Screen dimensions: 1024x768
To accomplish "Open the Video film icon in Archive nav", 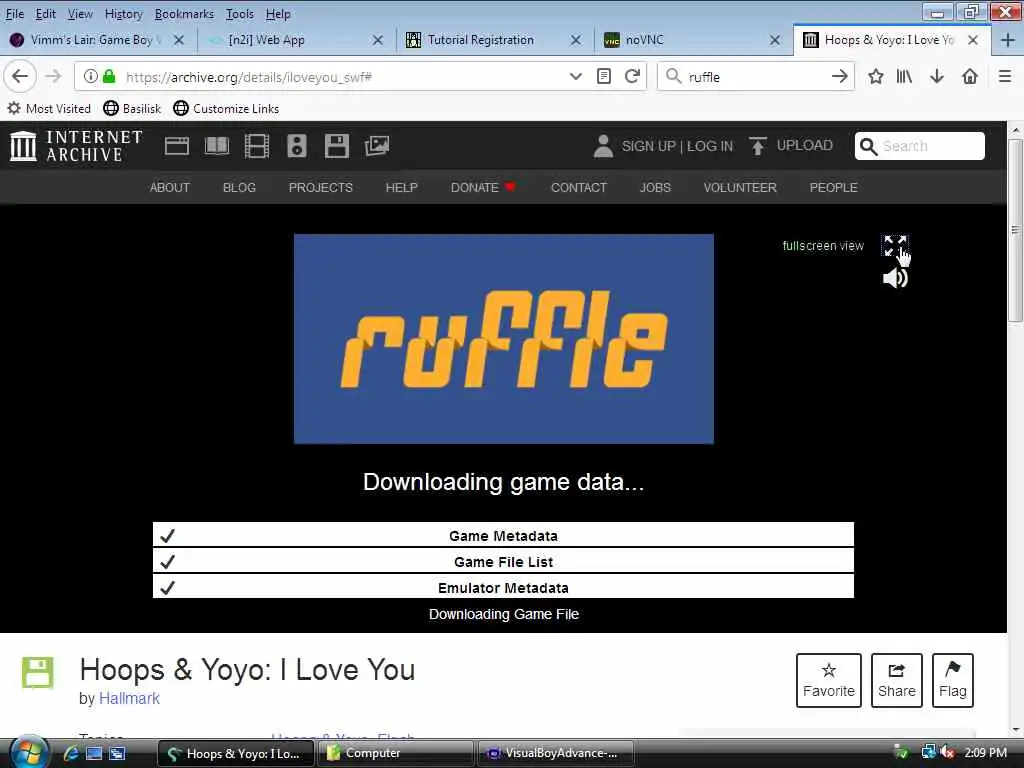I will [x=257, y=146].
